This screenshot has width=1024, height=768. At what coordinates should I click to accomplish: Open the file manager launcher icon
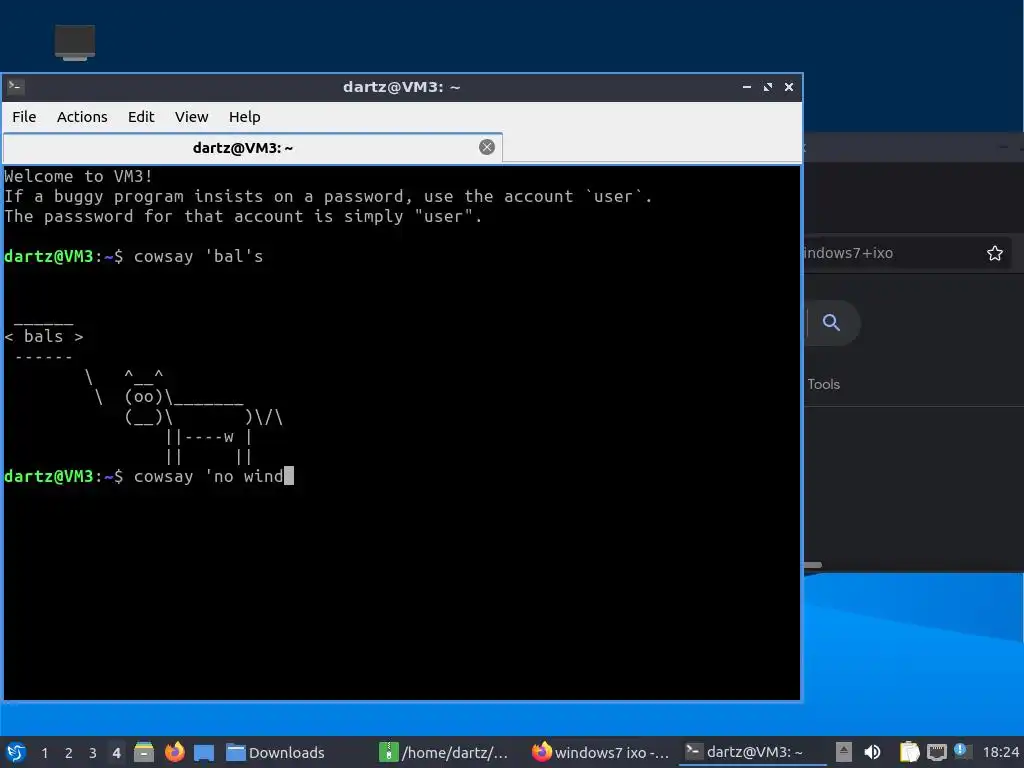pyautogui.click(x=144, y=752)
